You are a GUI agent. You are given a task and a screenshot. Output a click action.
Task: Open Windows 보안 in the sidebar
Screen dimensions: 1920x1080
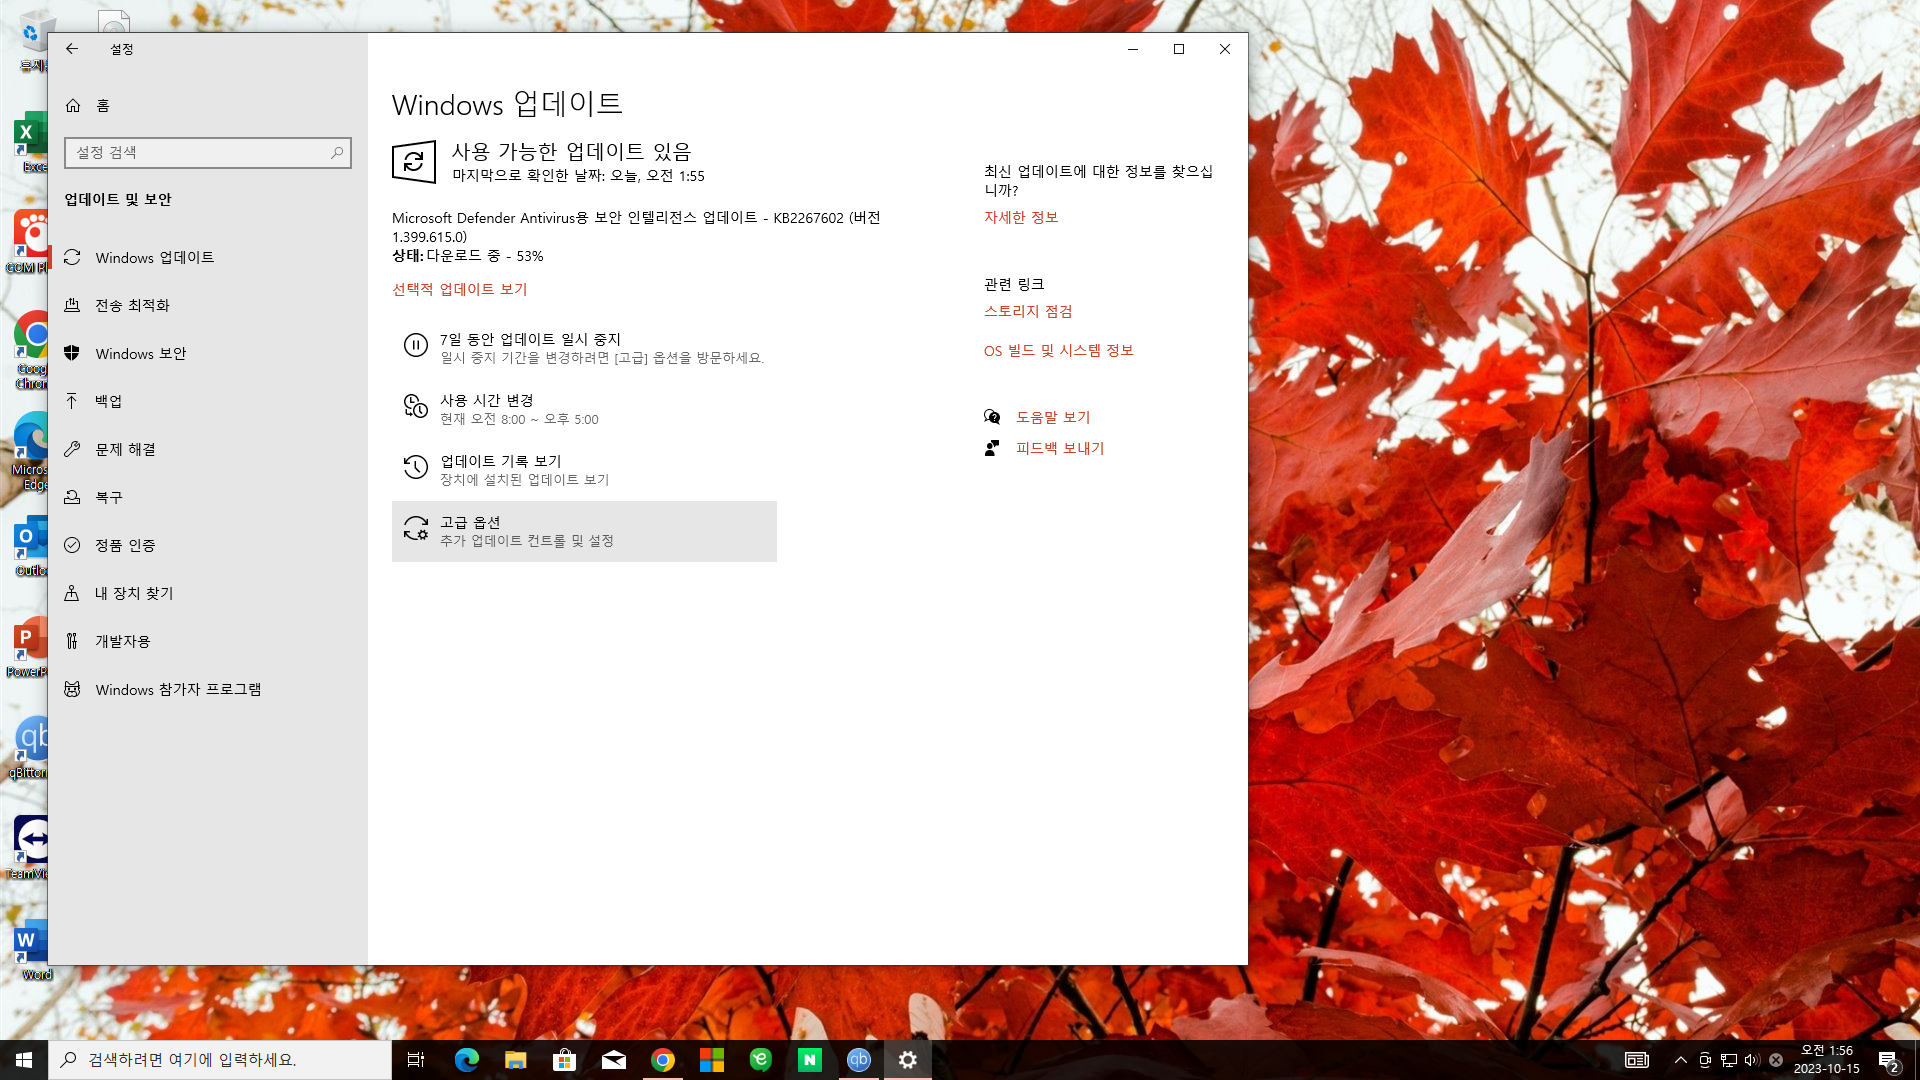tap(207, 353)
